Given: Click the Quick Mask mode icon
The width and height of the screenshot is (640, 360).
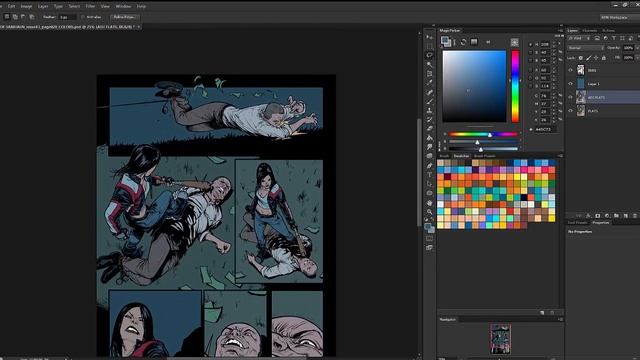Looking at the screenshot, I should tap(429, 238).
